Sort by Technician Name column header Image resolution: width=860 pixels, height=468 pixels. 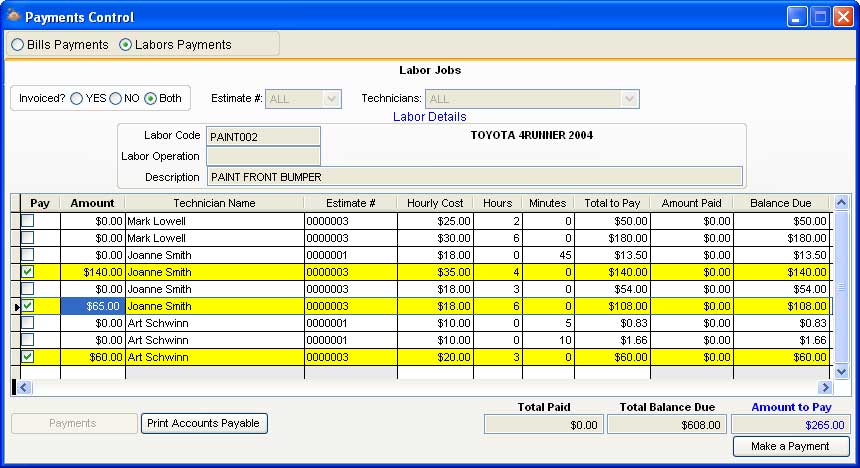click(x=214, y=203)
